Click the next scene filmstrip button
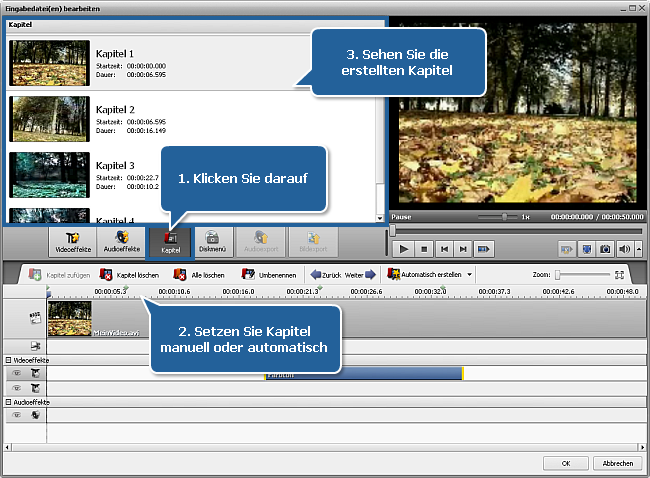Viewport: 650px width, 478px height. click(483, 249)
